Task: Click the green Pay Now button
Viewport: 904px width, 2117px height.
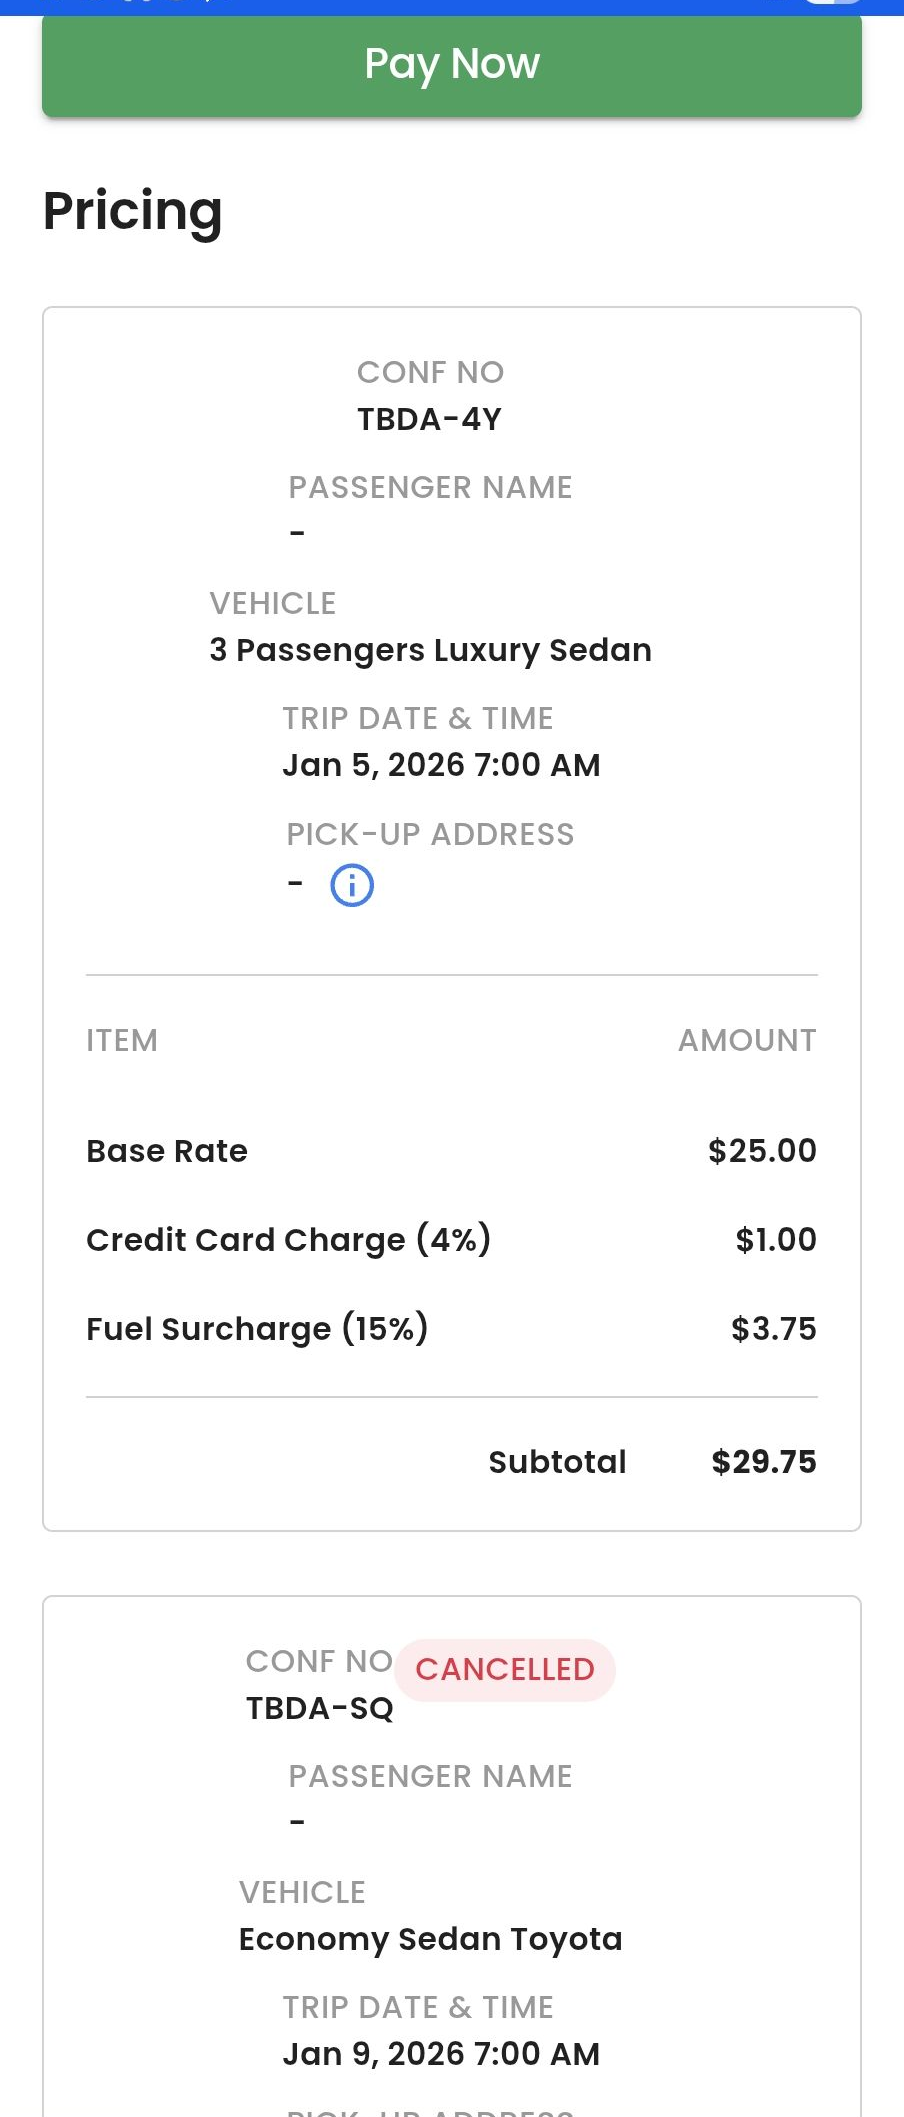Action: click(x=452, y=65)
